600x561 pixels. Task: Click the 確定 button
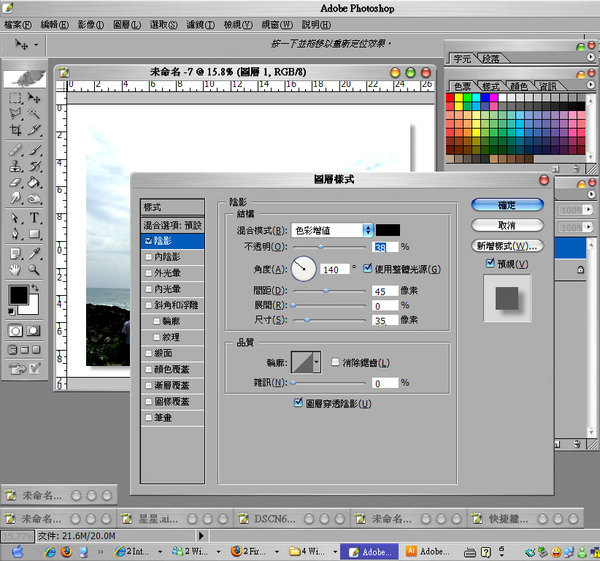point(507,204)
